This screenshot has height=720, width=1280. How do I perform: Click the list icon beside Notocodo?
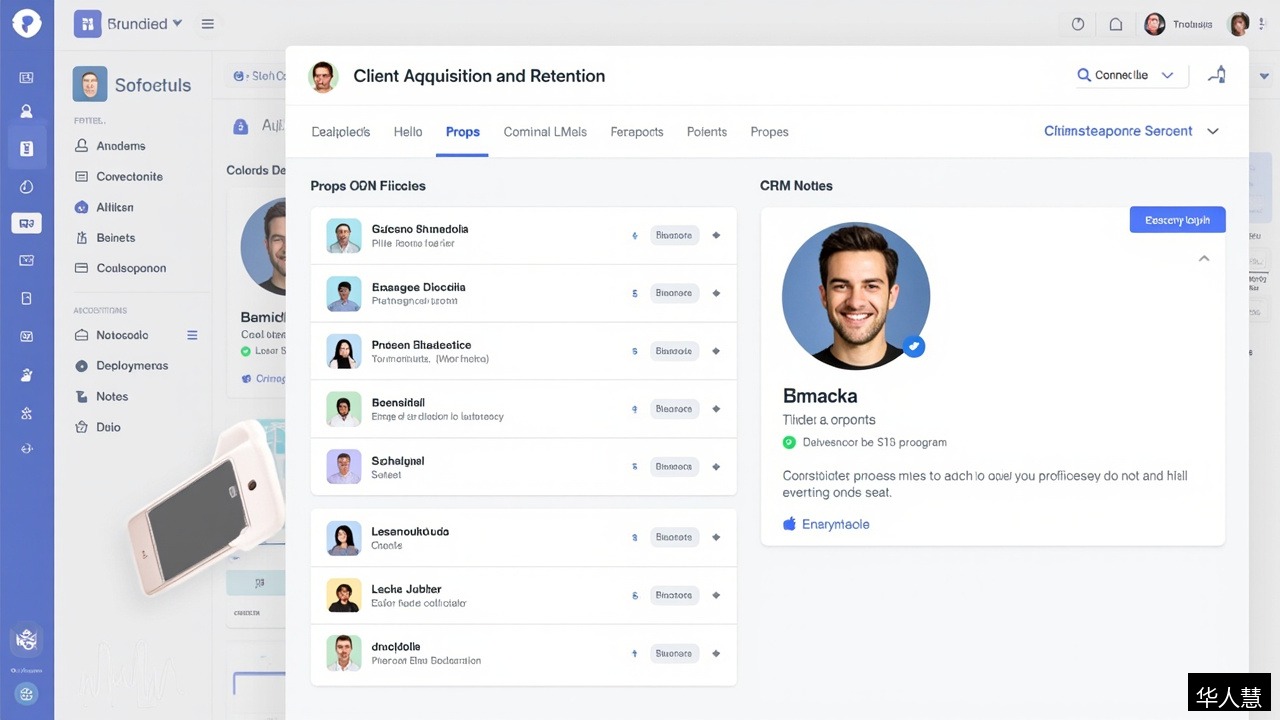(192, 335)
